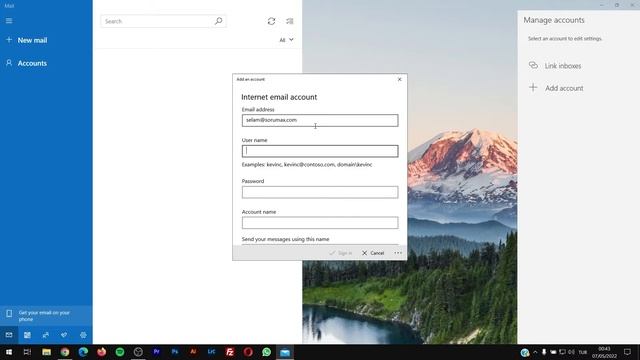Viewport: 640px width, 360px height.
Task: Close the Add an account dialog
Action: coord(400,79)
